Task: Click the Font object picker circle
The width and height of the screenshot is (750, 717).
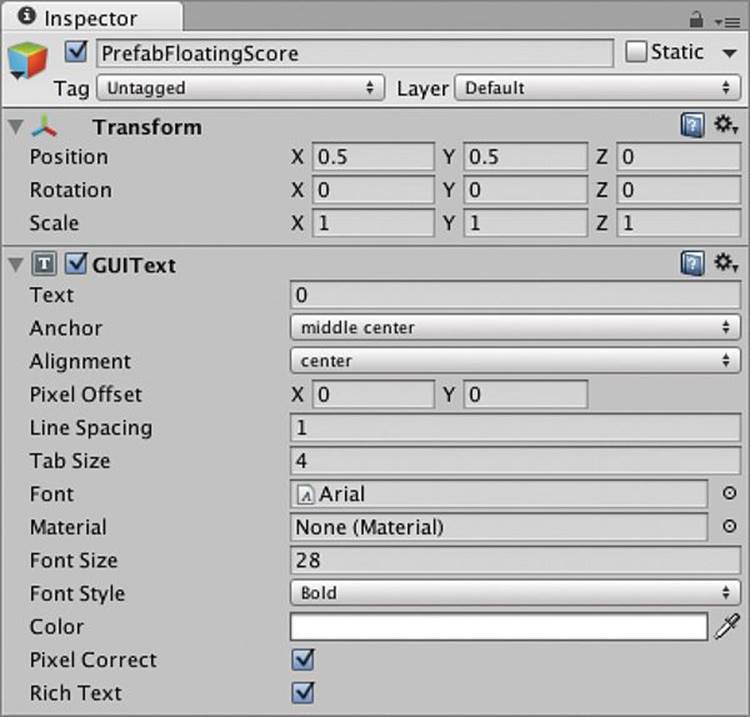Action: pos(729,493)
